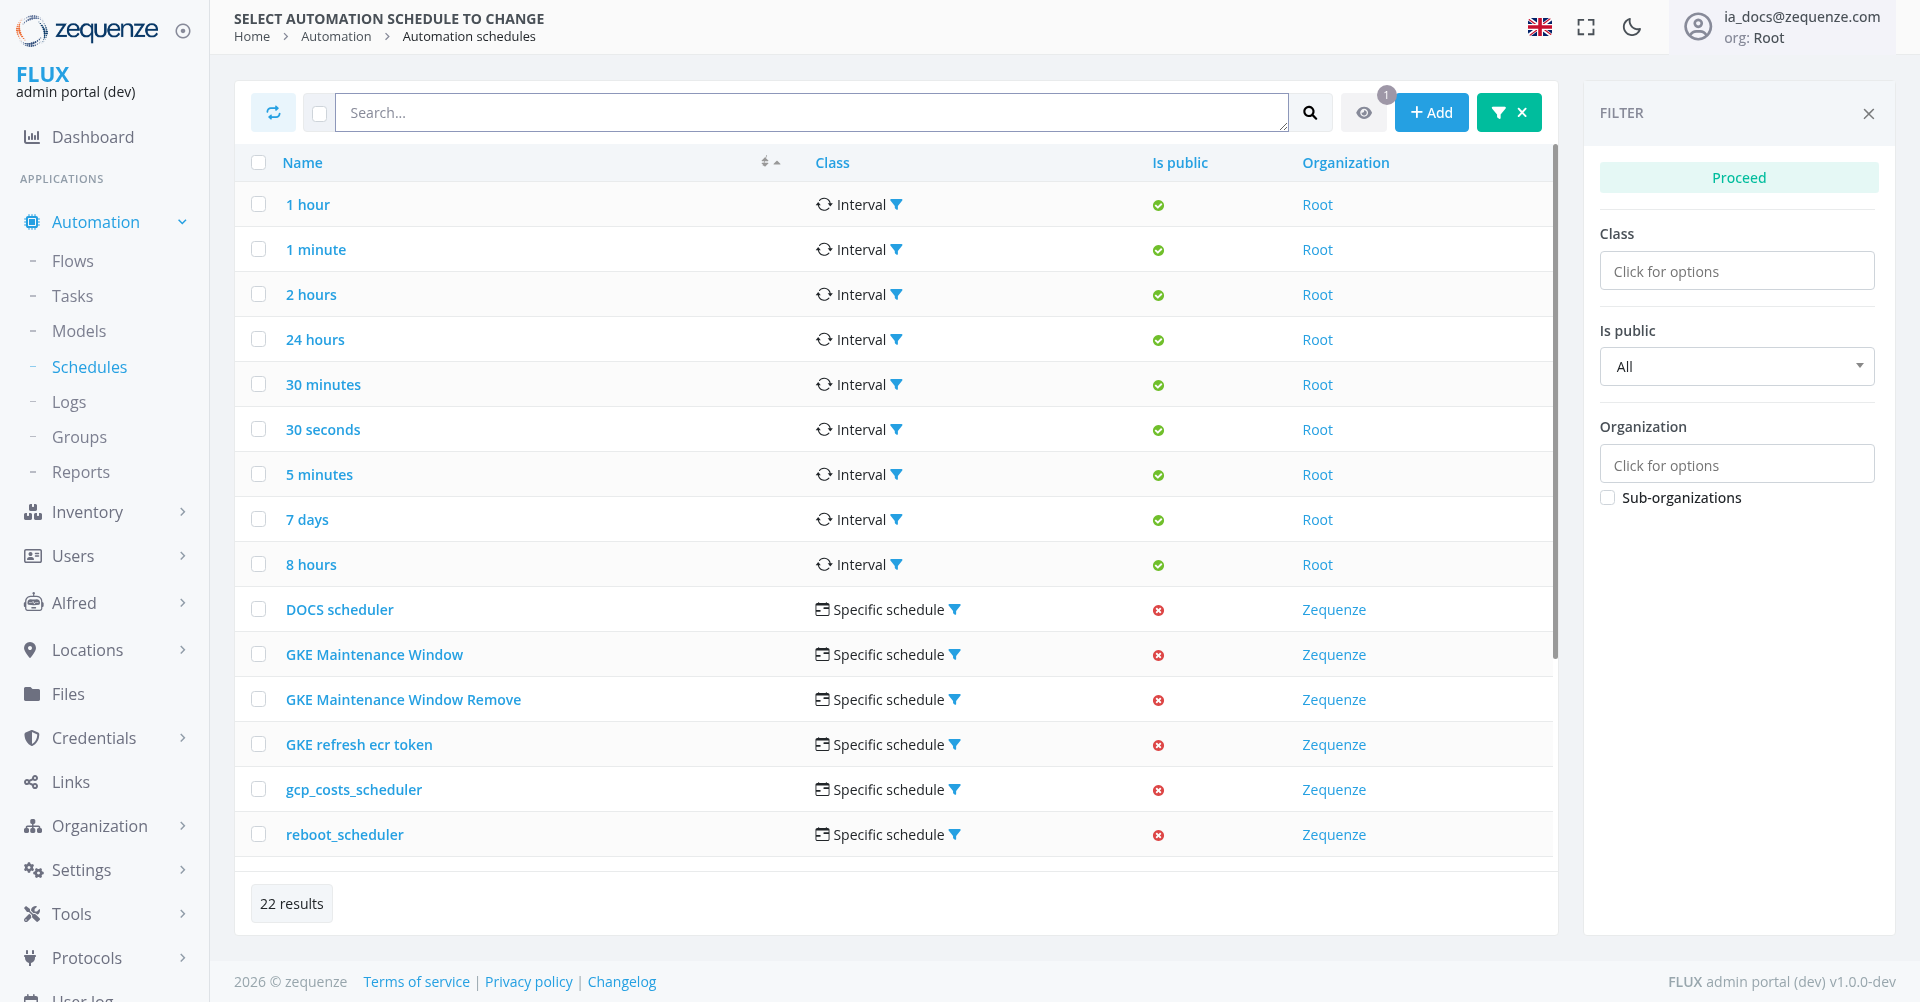
Task: Click the search magnifier icon
Action: click(1311, 112)
